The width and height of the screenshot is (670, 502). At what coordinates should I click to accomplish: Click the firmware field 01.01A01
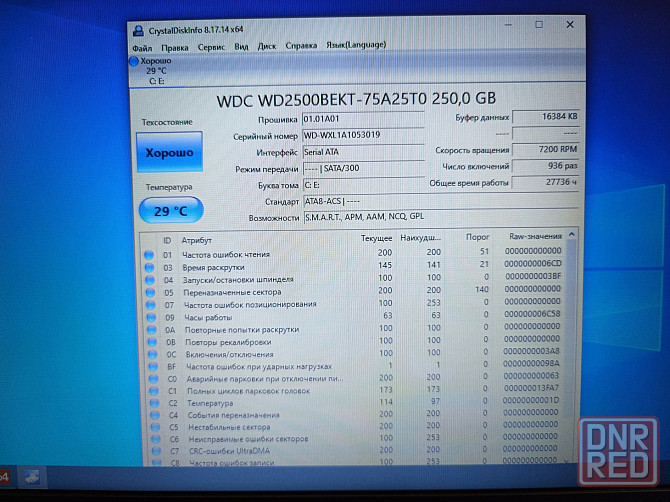pos(363,118)
